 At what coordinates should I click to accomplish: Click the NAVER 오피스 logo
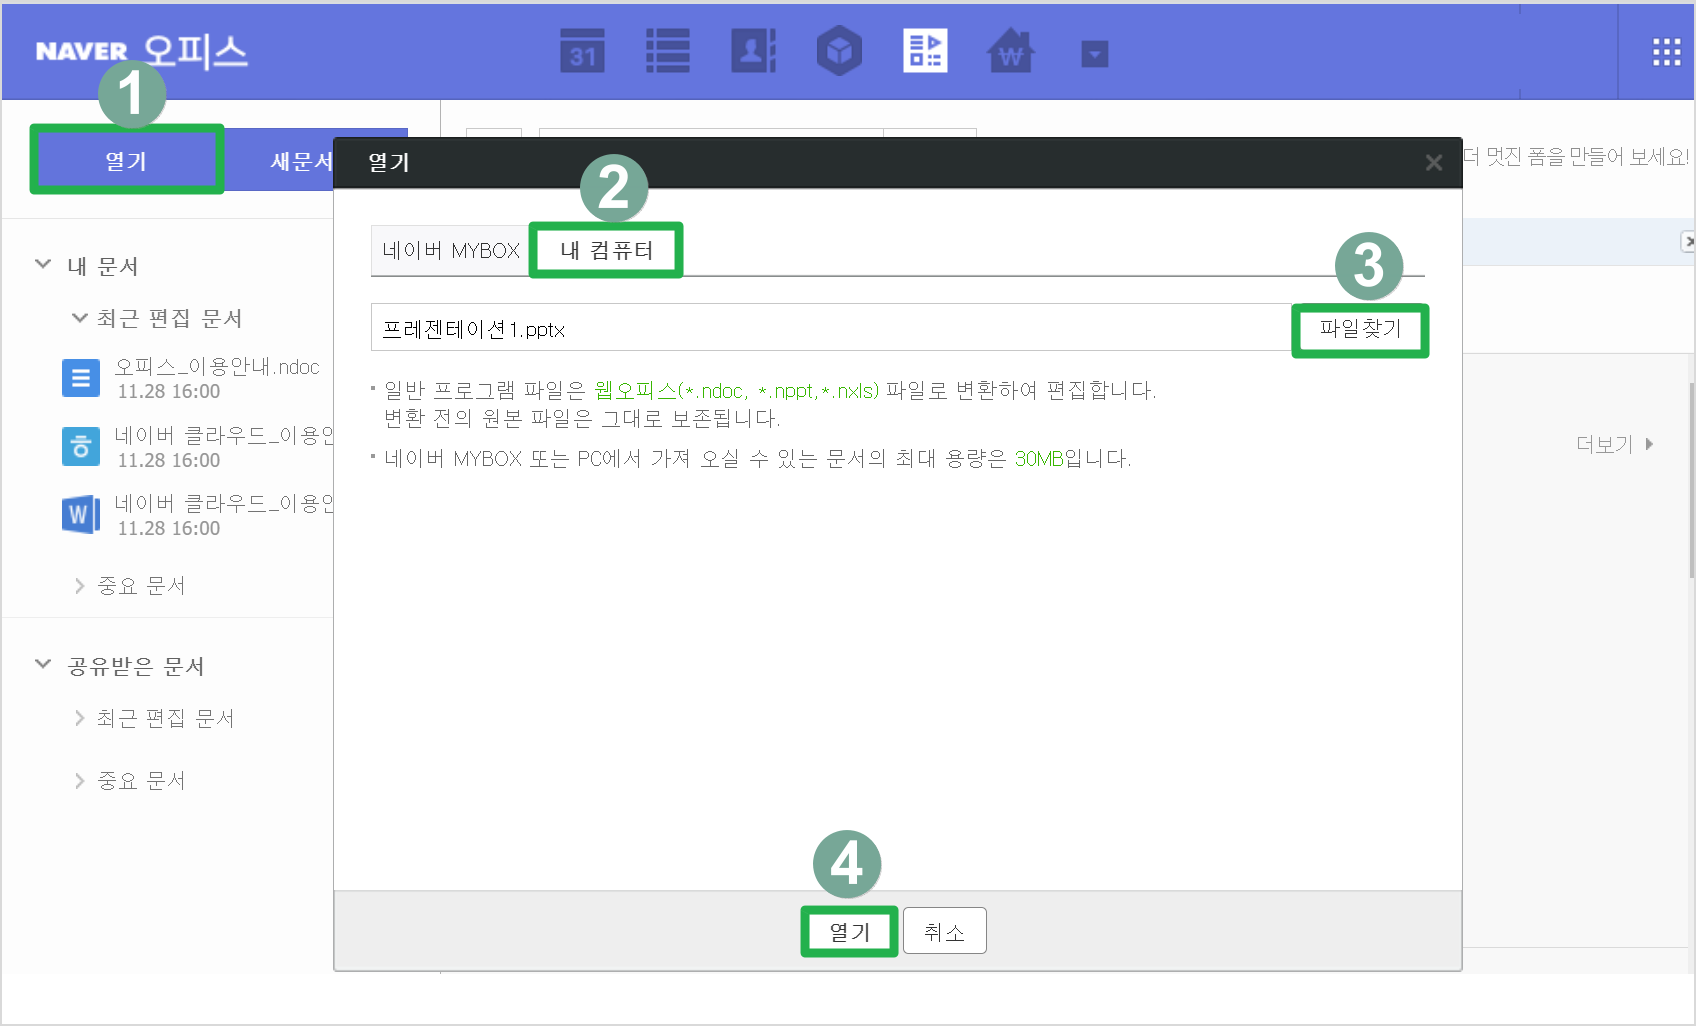pos(141,51)
